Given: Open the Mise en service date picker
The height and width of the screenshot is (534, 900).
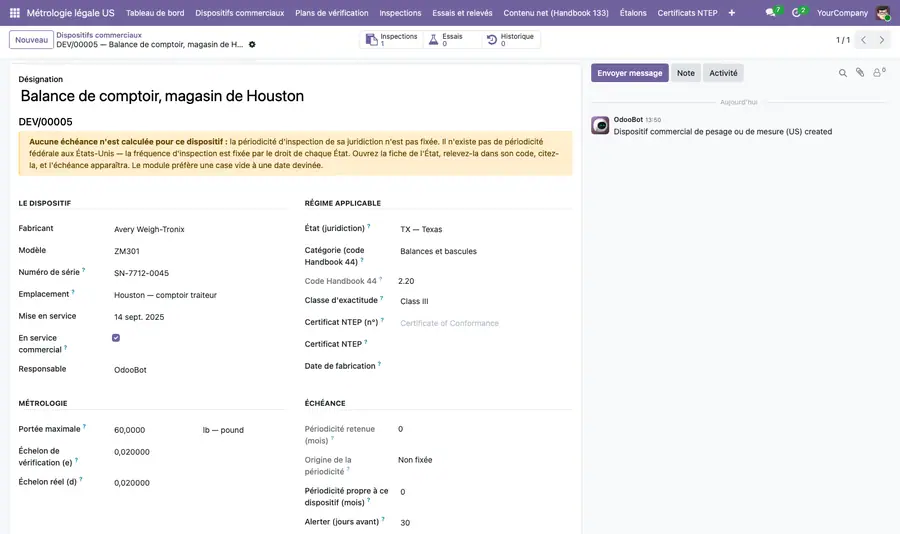Looking at the screenshot, I should [x=198, y=317].
